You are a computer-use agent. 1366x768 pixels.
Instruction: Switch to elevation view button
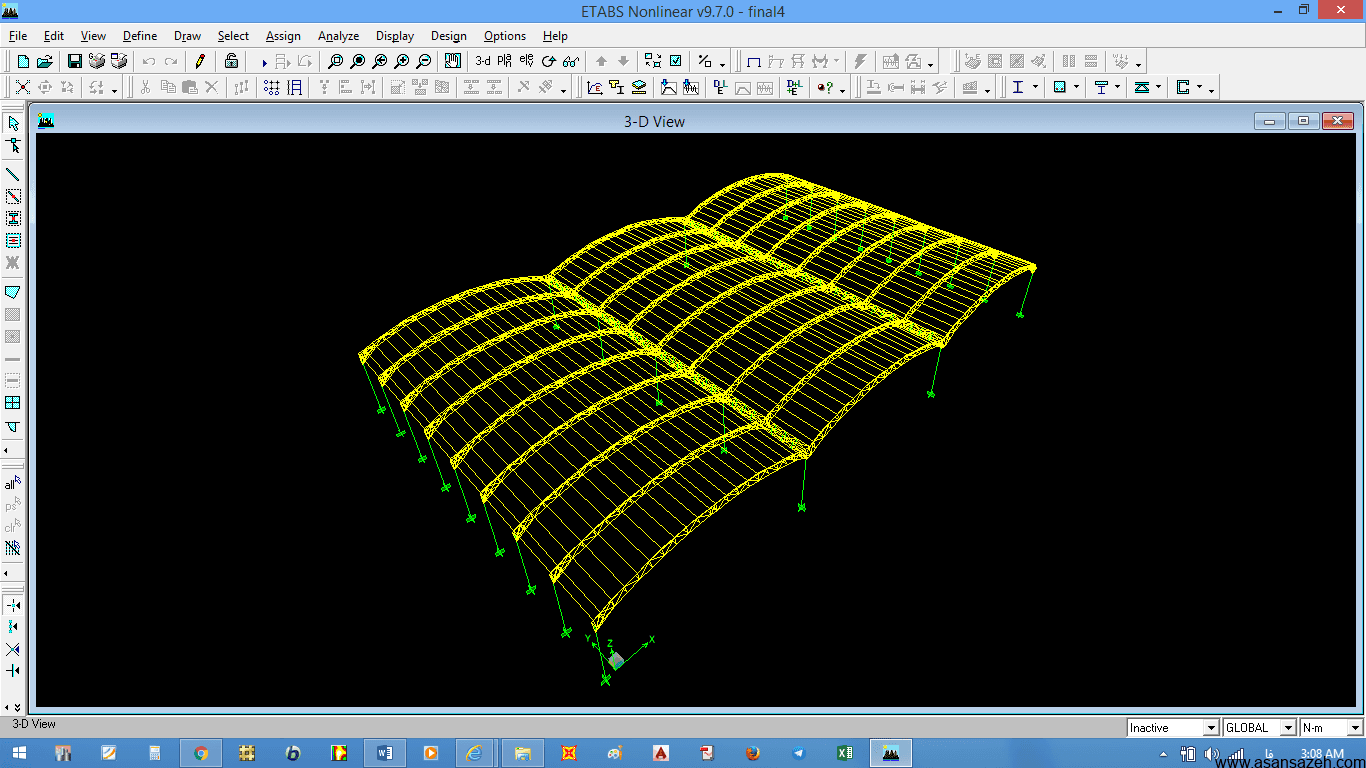526,61
